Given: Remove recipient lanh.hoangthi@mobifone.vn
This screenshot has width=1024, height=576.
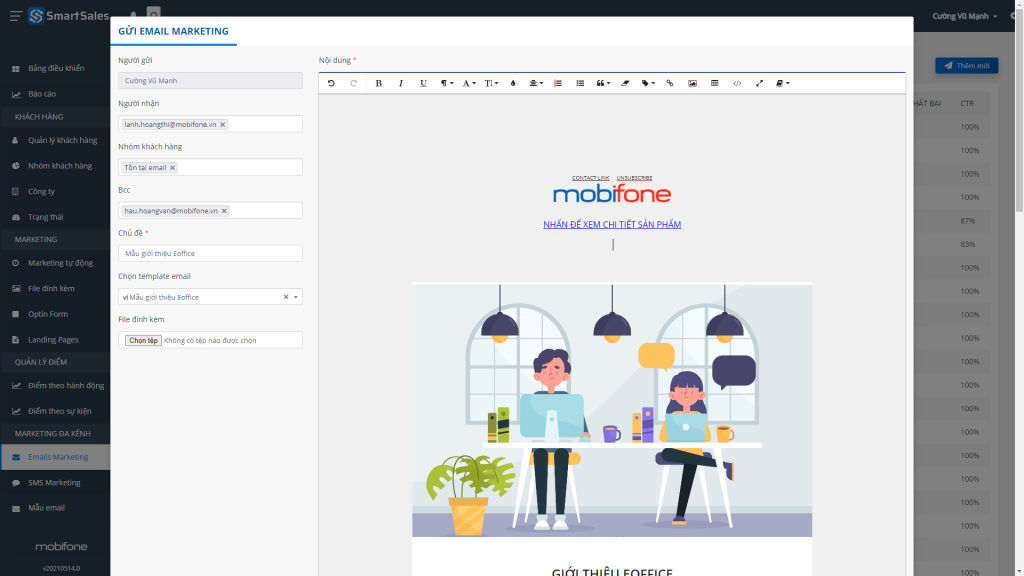Looking at the screenshot, I should coord(223,124).
